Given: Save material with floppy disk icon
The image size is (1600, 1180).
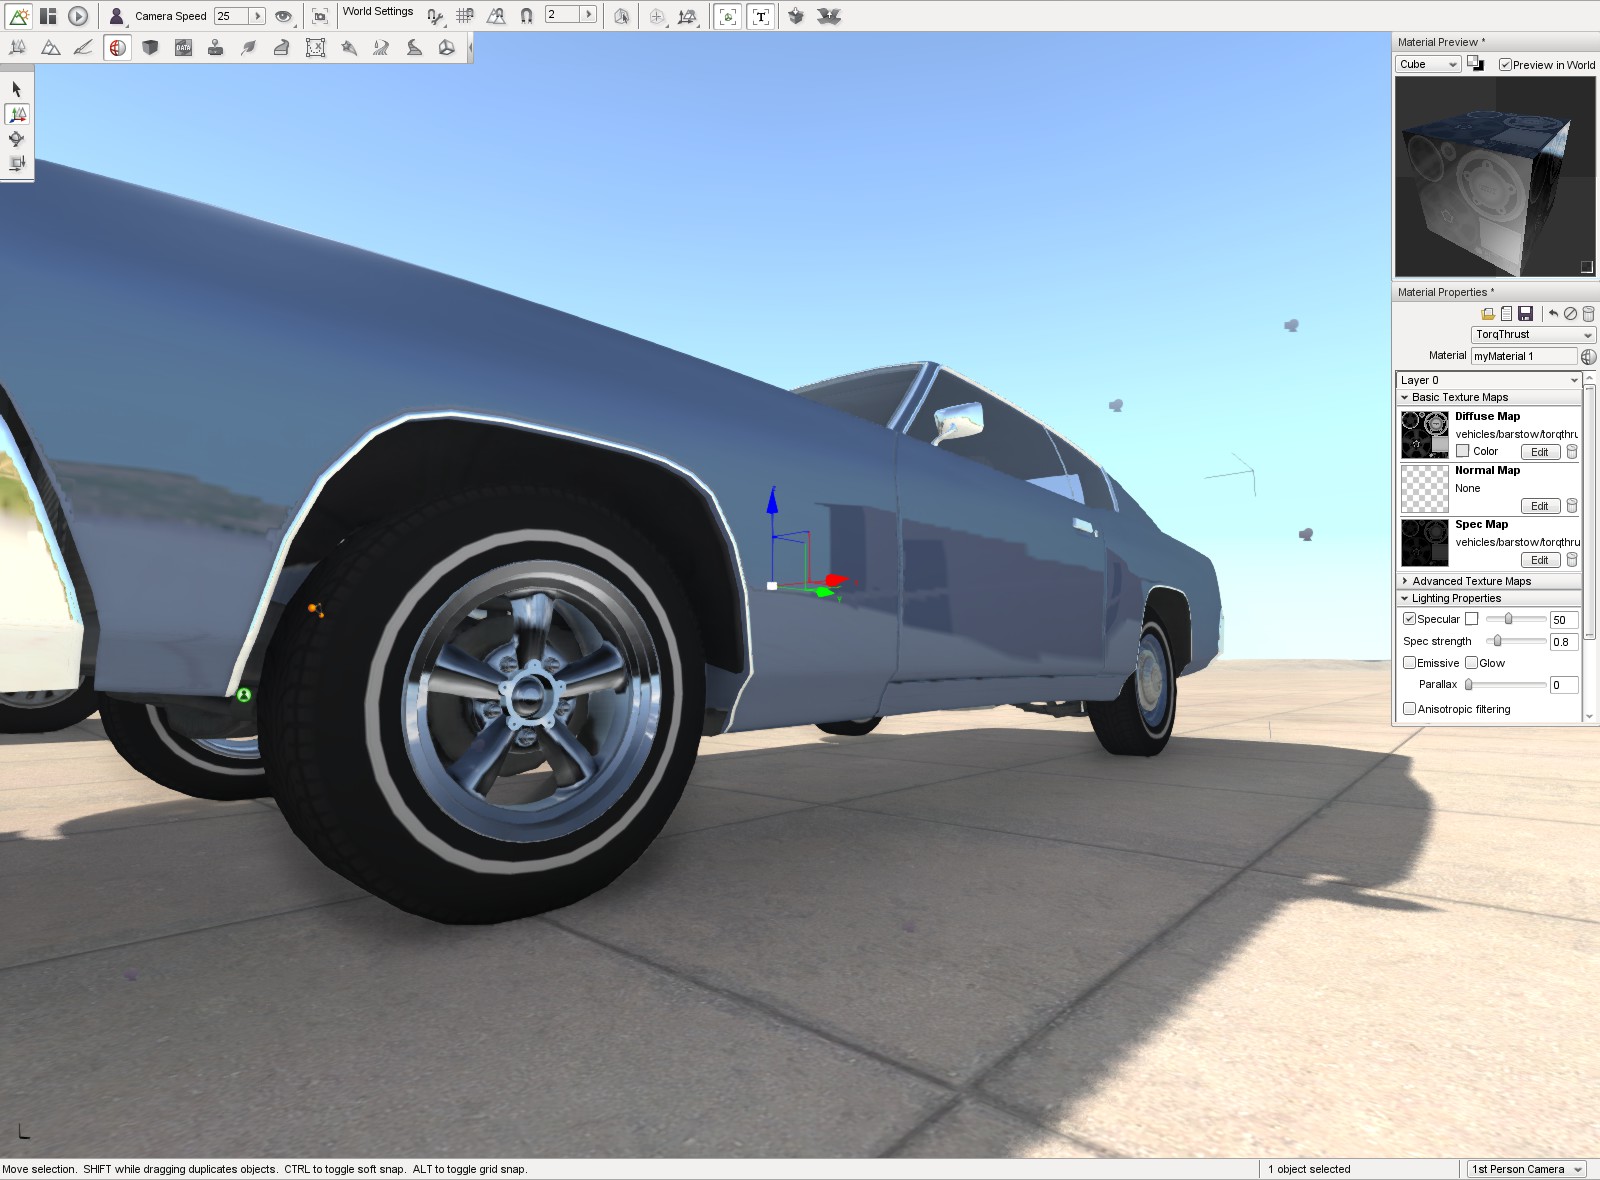Looking at the screenshot, I should (1525, 314).
